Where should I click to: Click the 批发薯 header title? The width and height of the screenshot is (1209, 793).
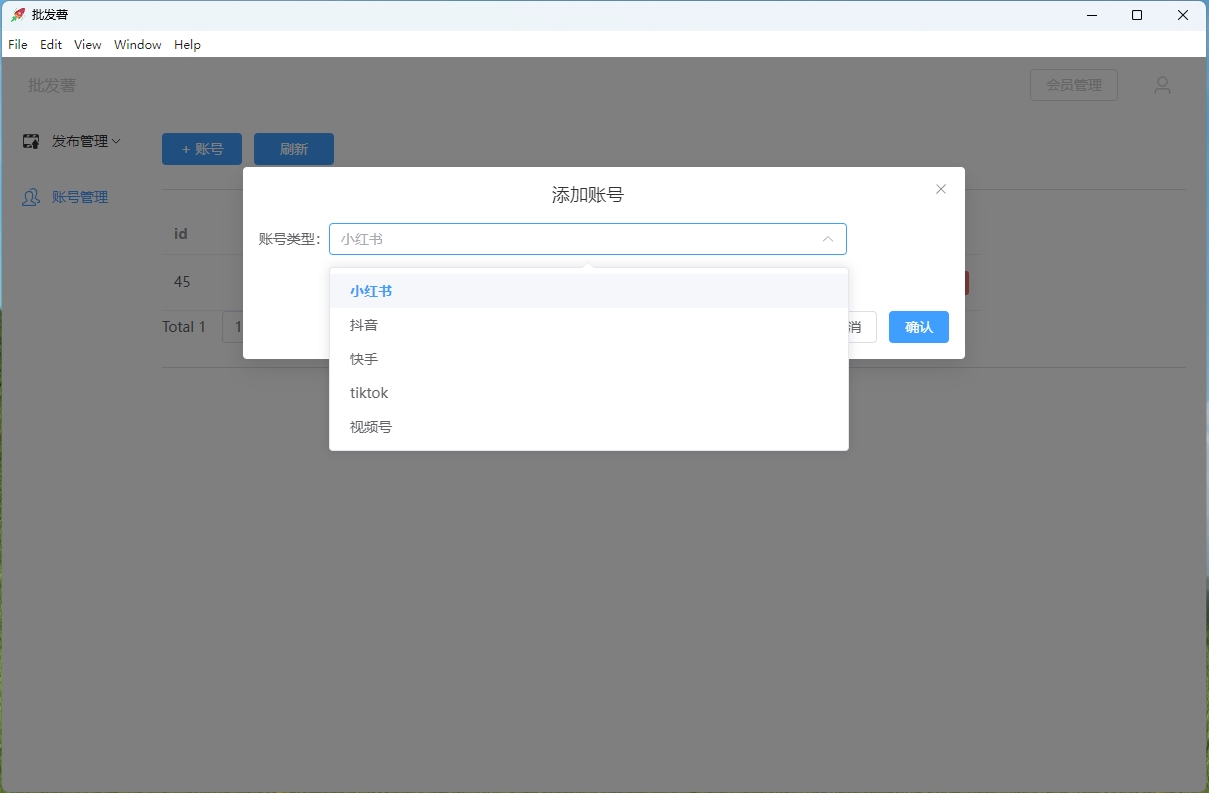pos(52,85)
